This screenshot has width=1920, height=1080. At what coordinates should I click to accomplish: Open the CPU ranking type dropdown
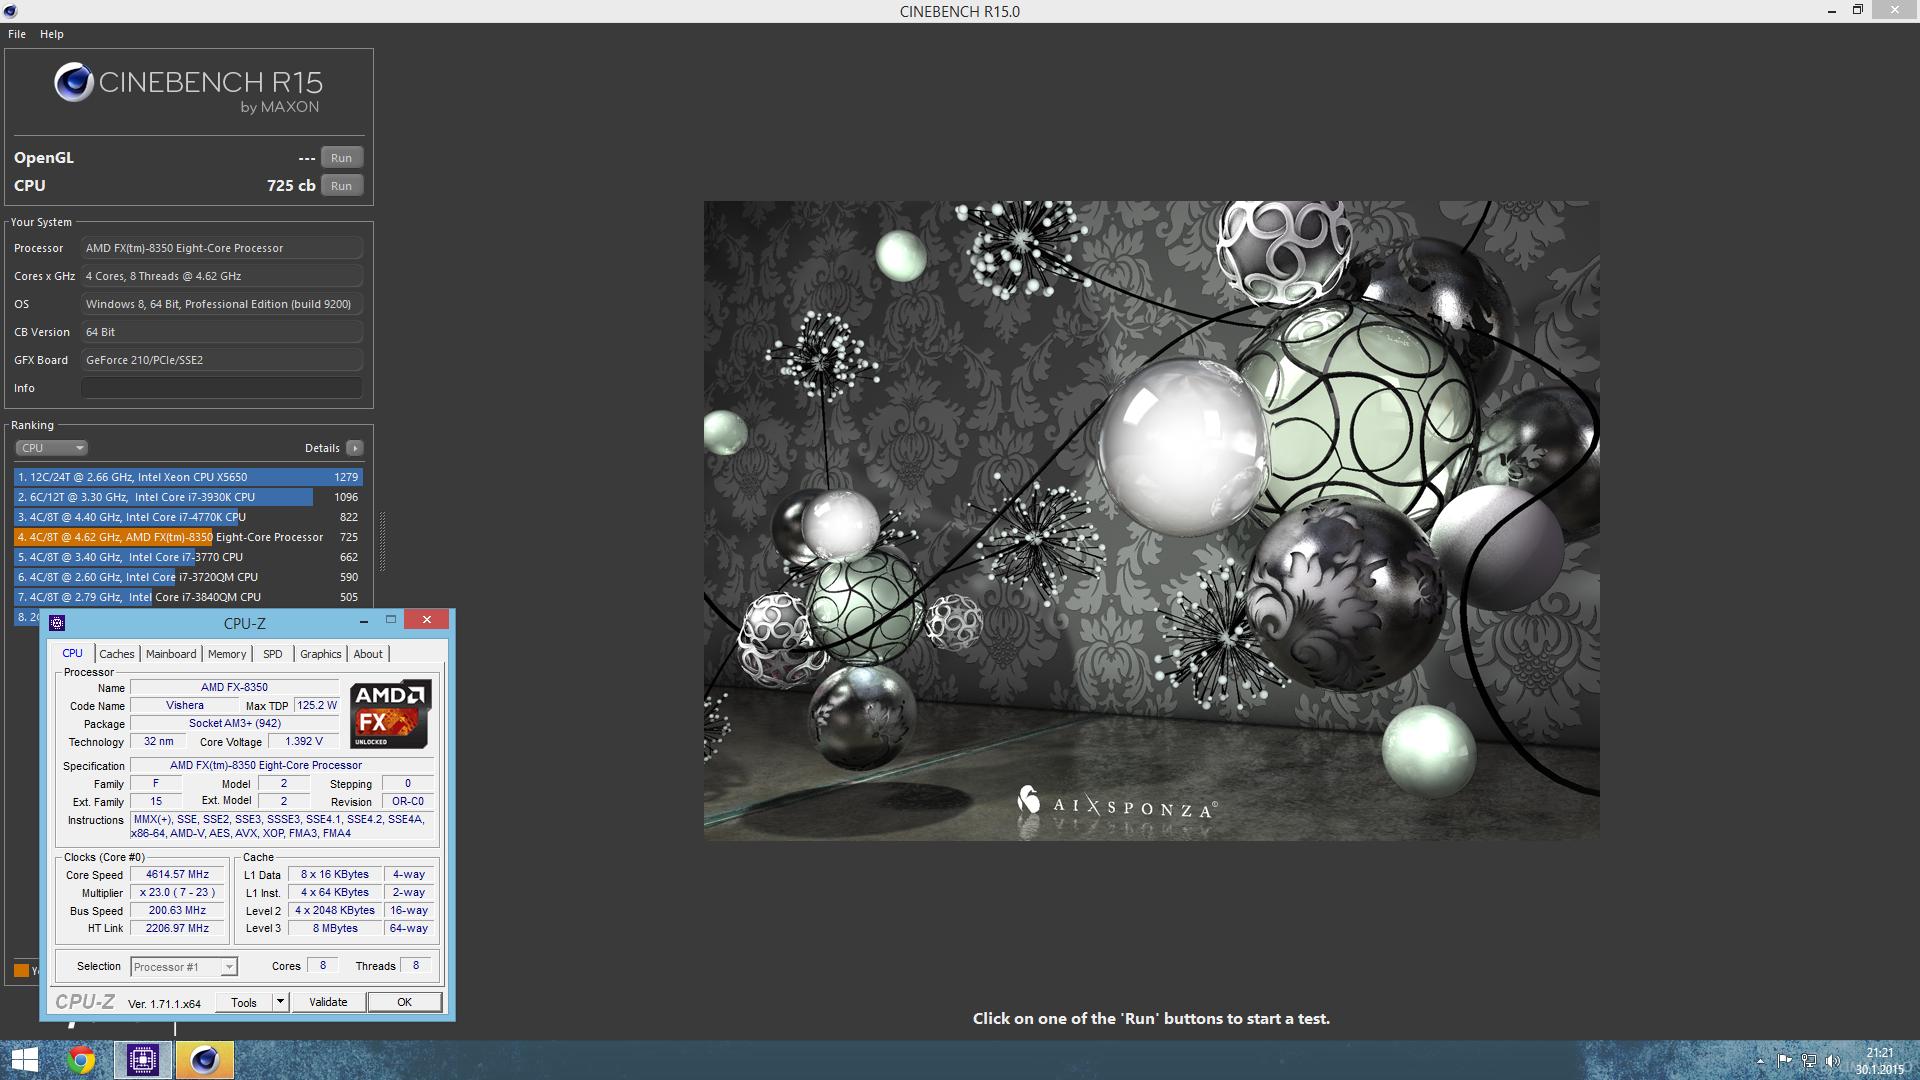point(52,448)
